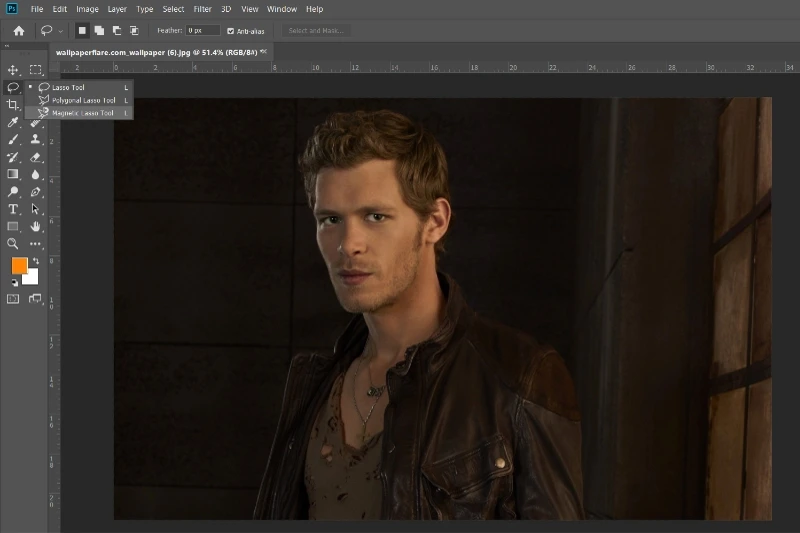
Task: Select the Clone Stamp tool
Action: 35,139
